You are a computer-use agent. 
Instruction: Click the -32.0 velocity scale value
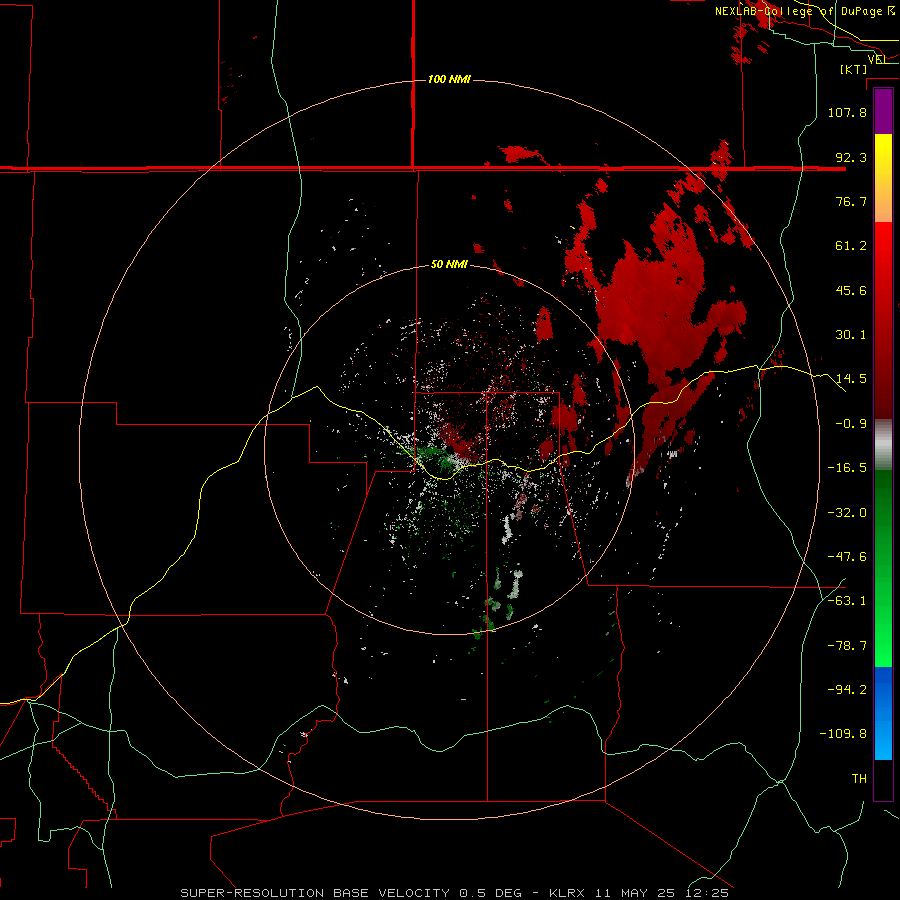(847, 513)
